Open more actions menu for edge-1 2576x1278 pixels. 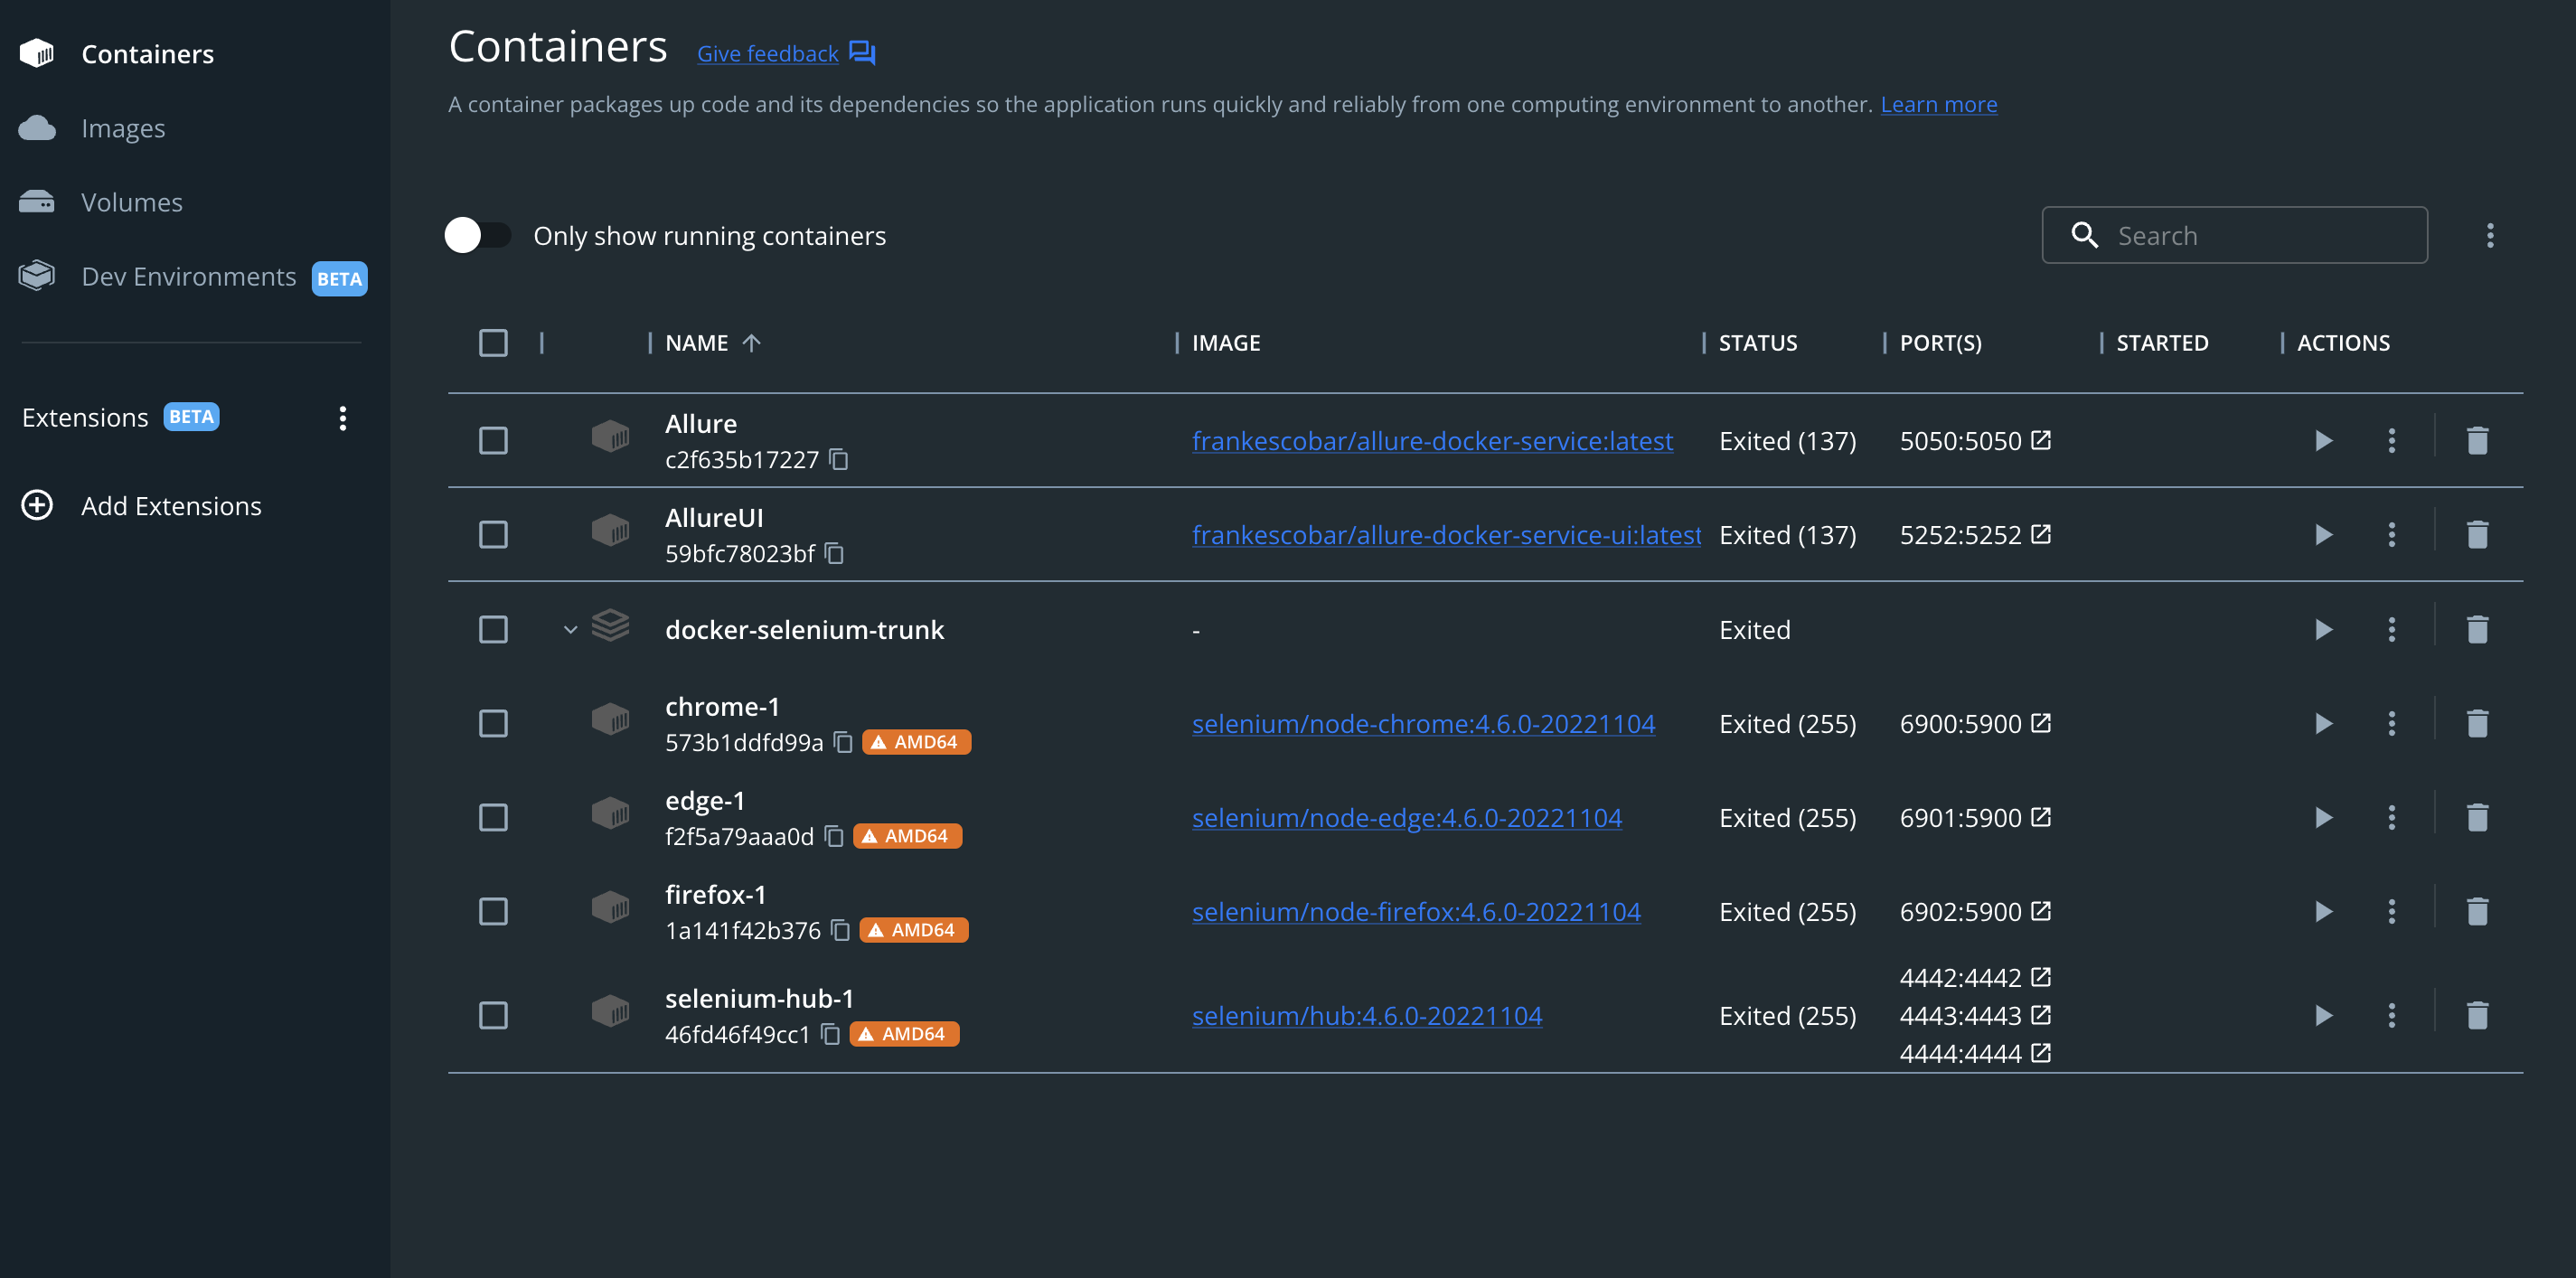pyautogui.click(x=2391, y=818)
